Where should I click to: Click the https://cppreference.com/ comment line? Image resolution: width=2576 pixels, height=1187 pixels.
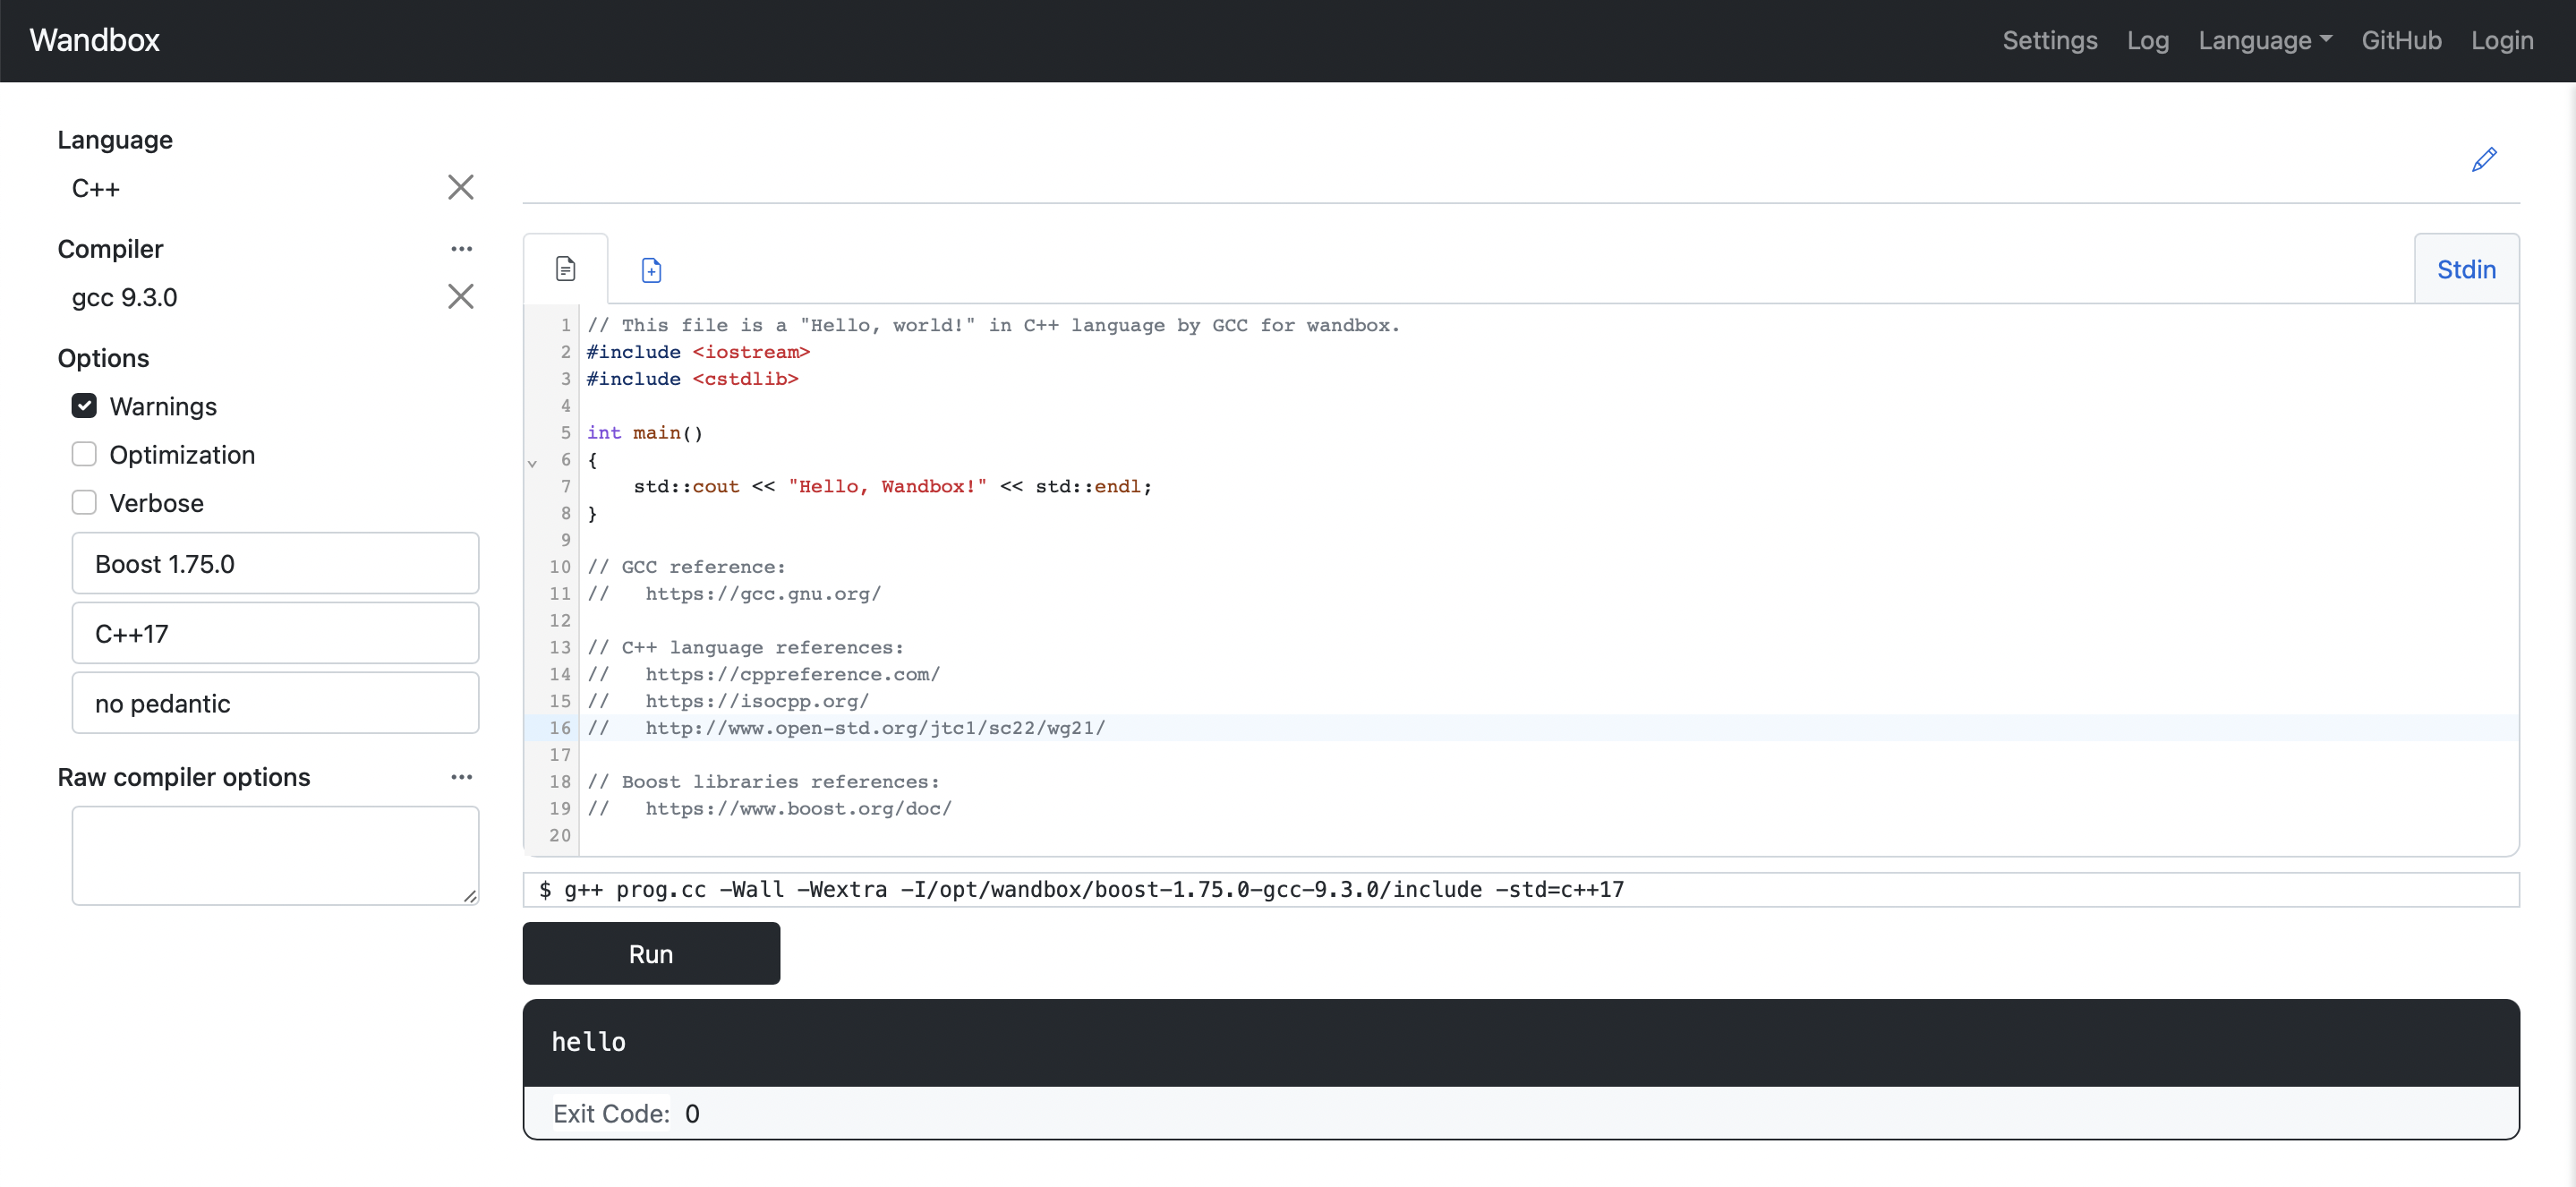[x=763, y=674]
